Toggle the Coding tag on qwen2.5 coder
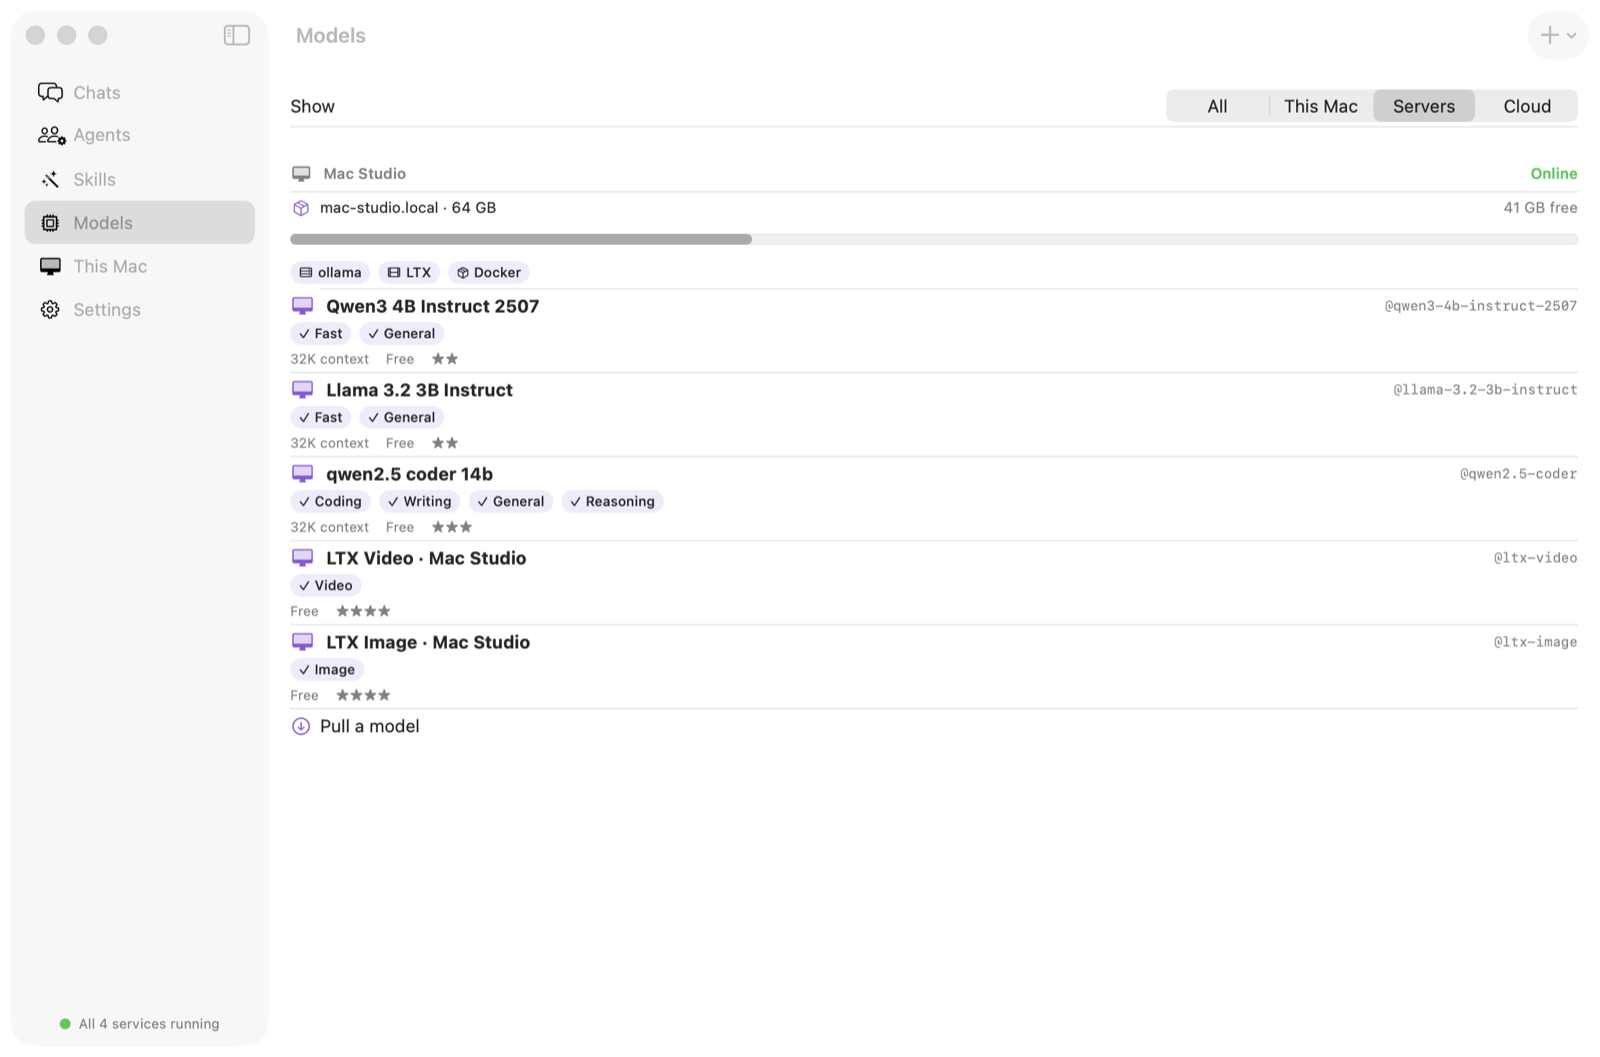Image resolution: width=1600 pixels, height=1057 pixels. click(x=330, y=502)
